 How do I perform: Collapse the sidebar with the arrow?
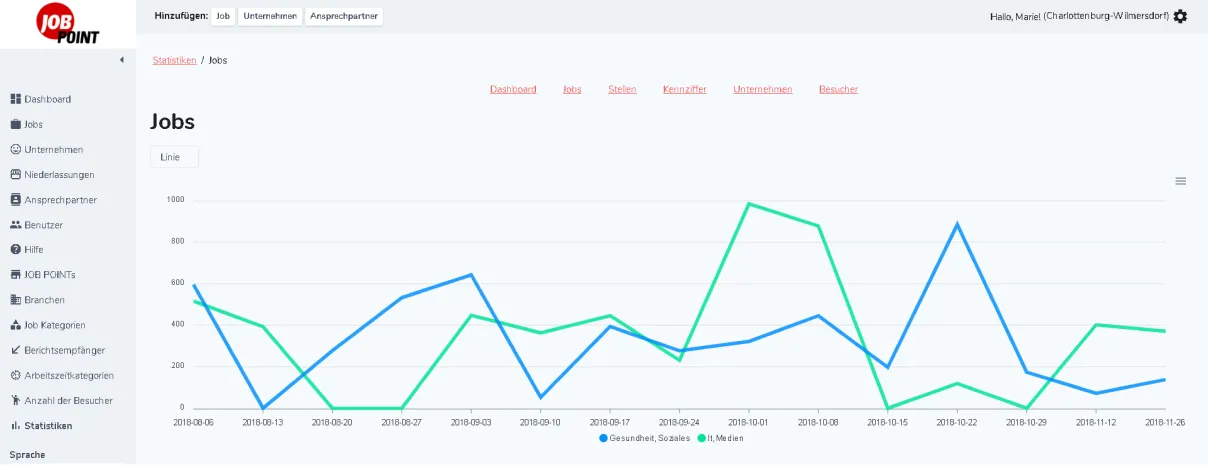(121, 60)
